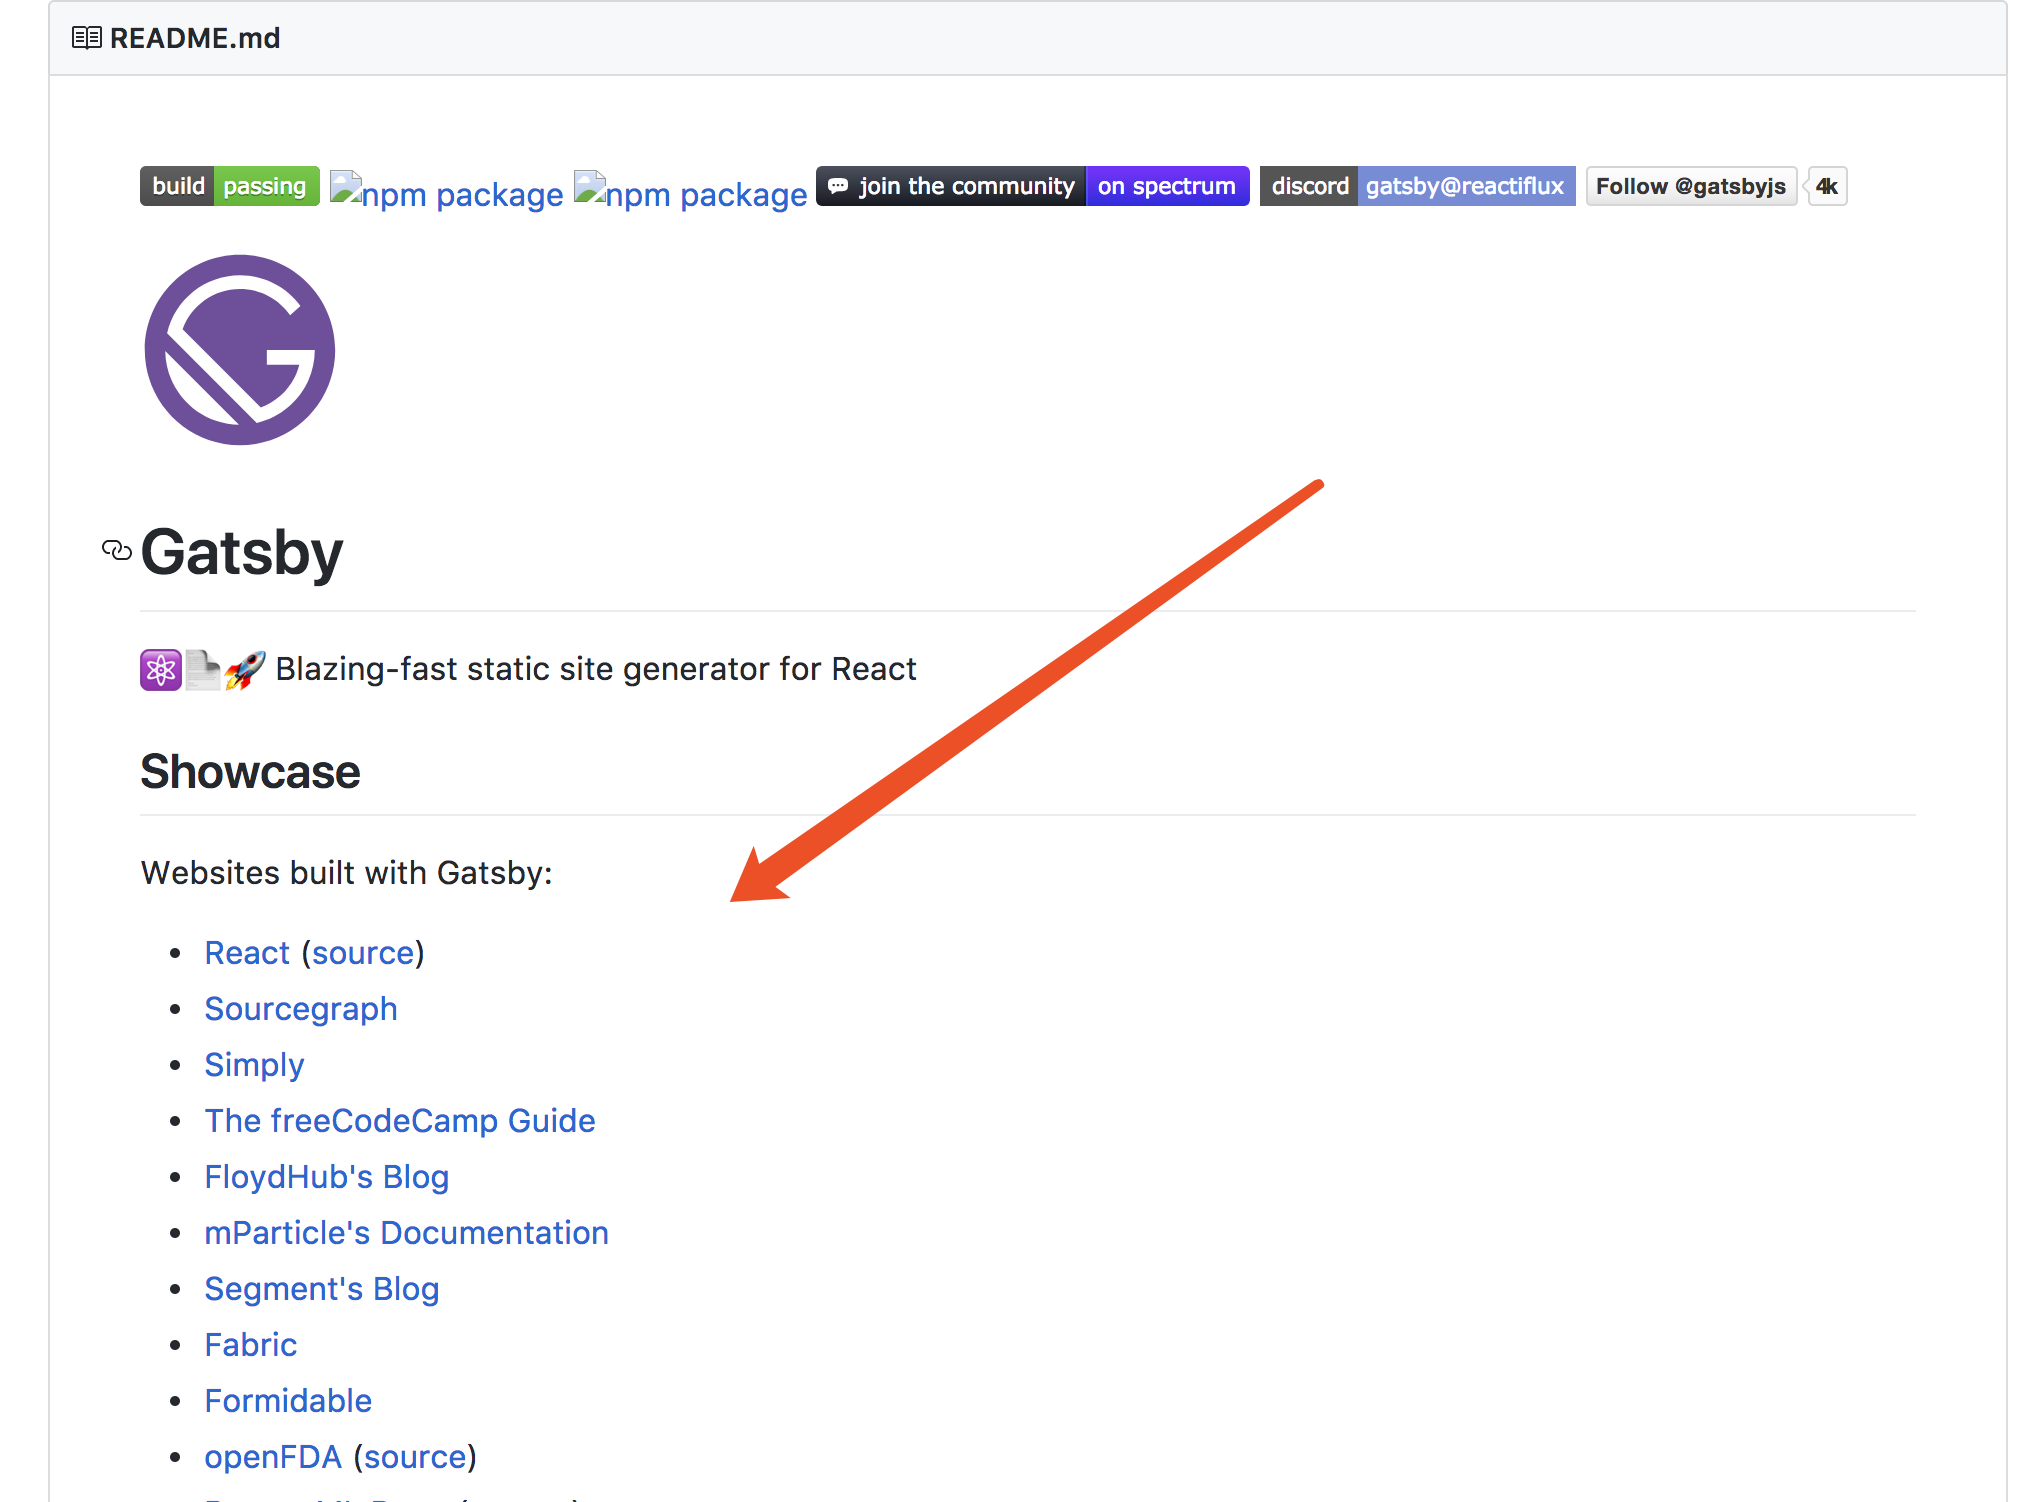Open the source link next to React

363,952
